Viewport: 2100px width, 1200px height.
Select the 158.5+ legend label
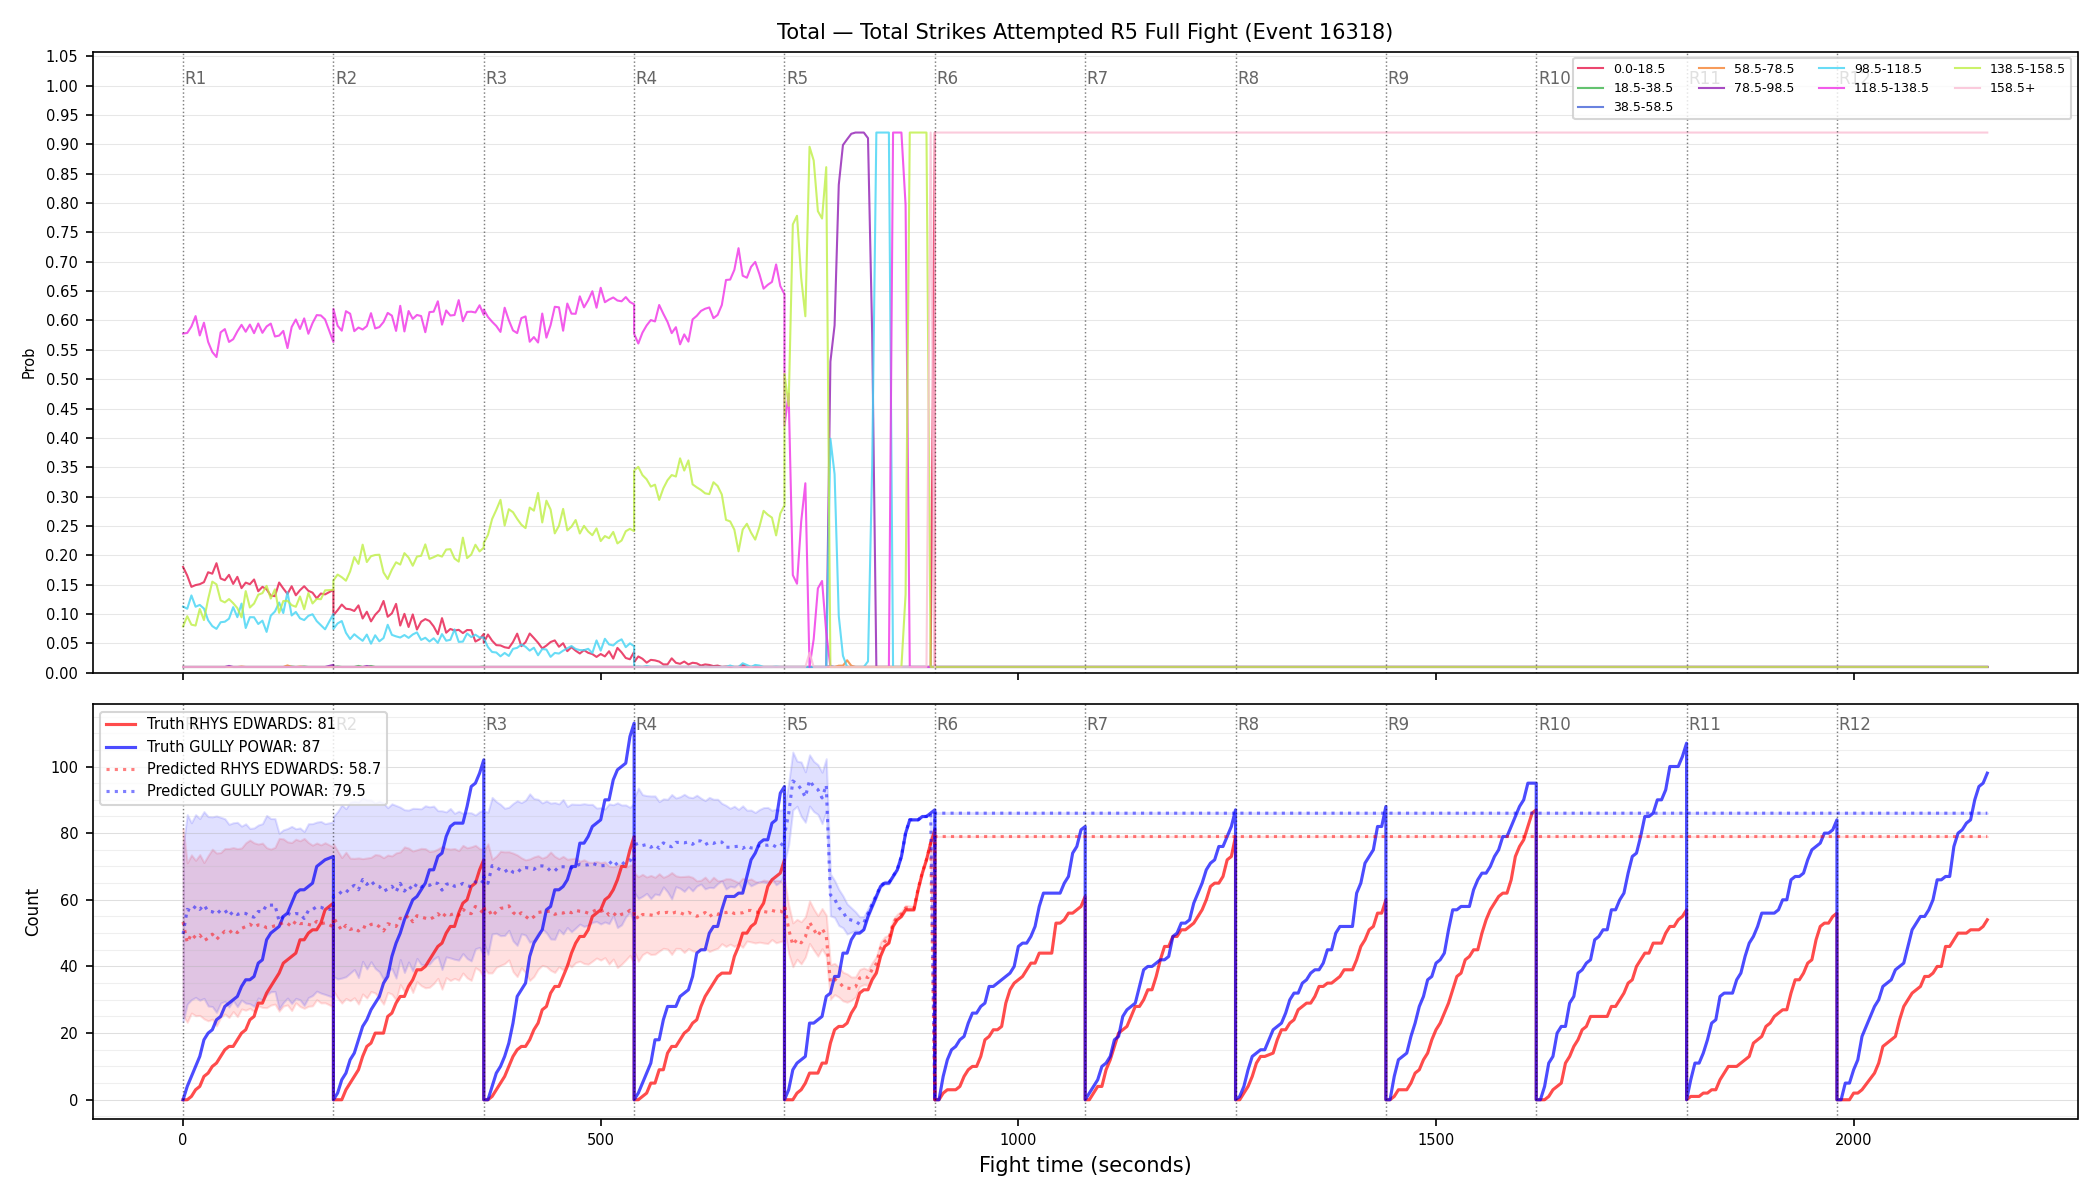click(2012, 88)
